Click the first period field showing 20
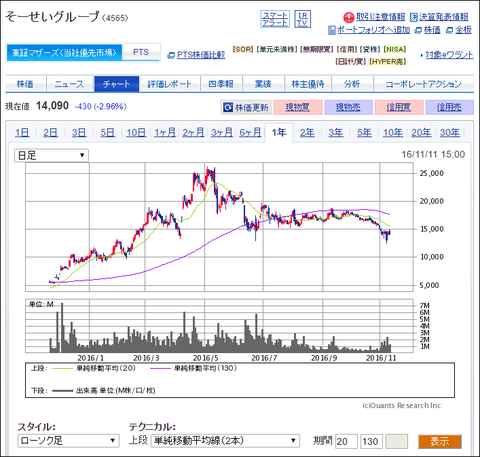 [x=346, y=441]
